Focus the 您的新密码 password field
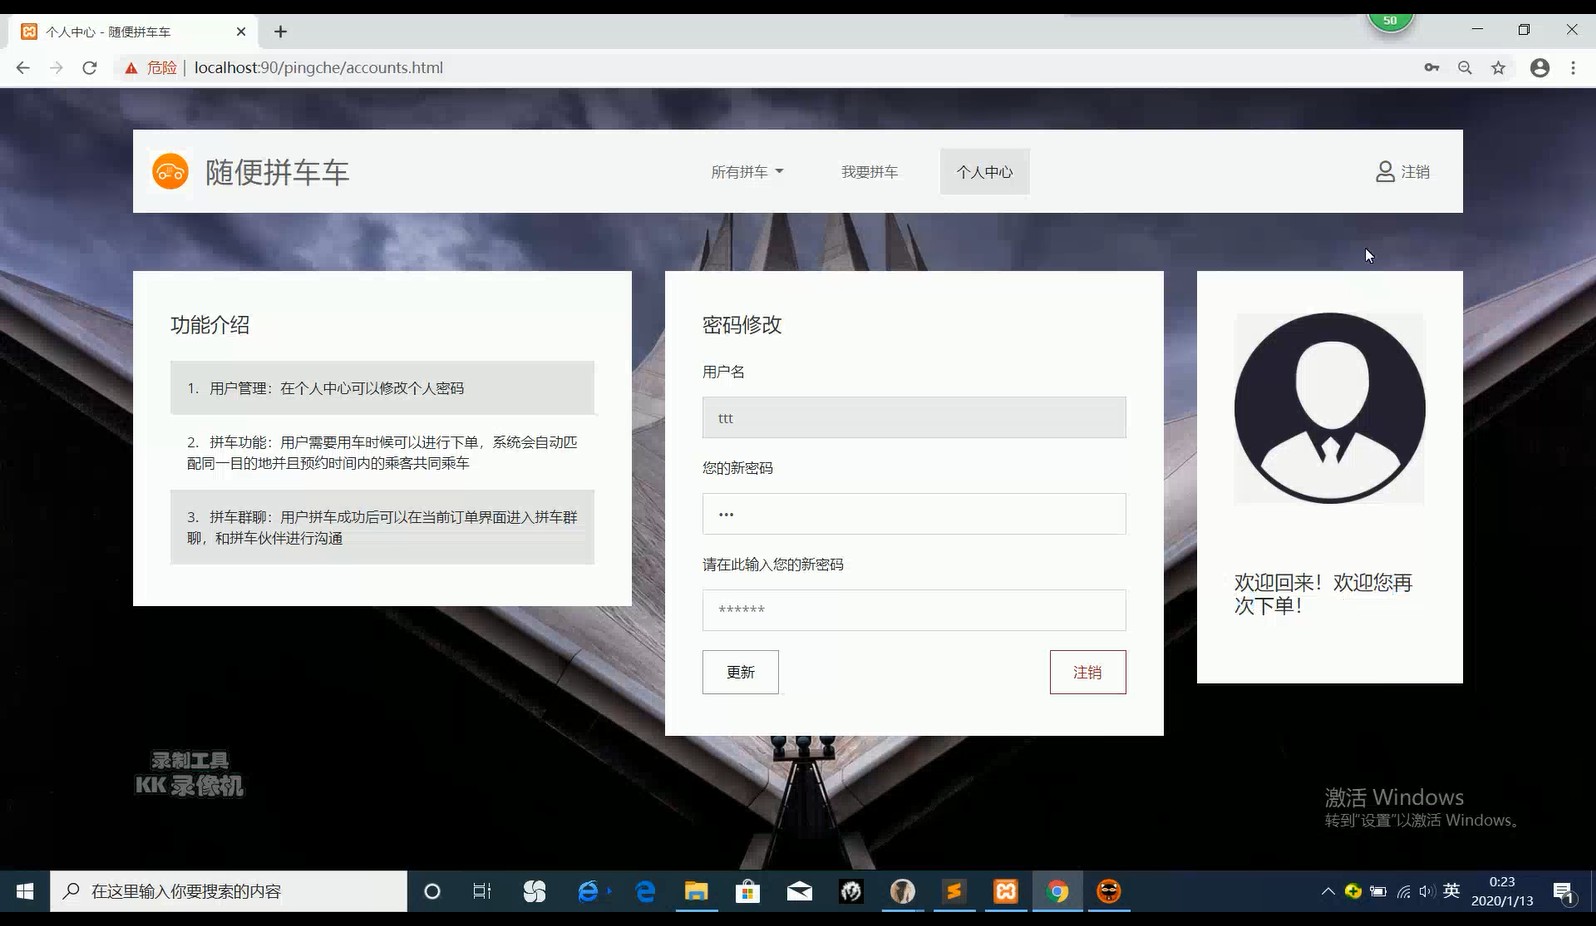 click(x=914, y=514)
